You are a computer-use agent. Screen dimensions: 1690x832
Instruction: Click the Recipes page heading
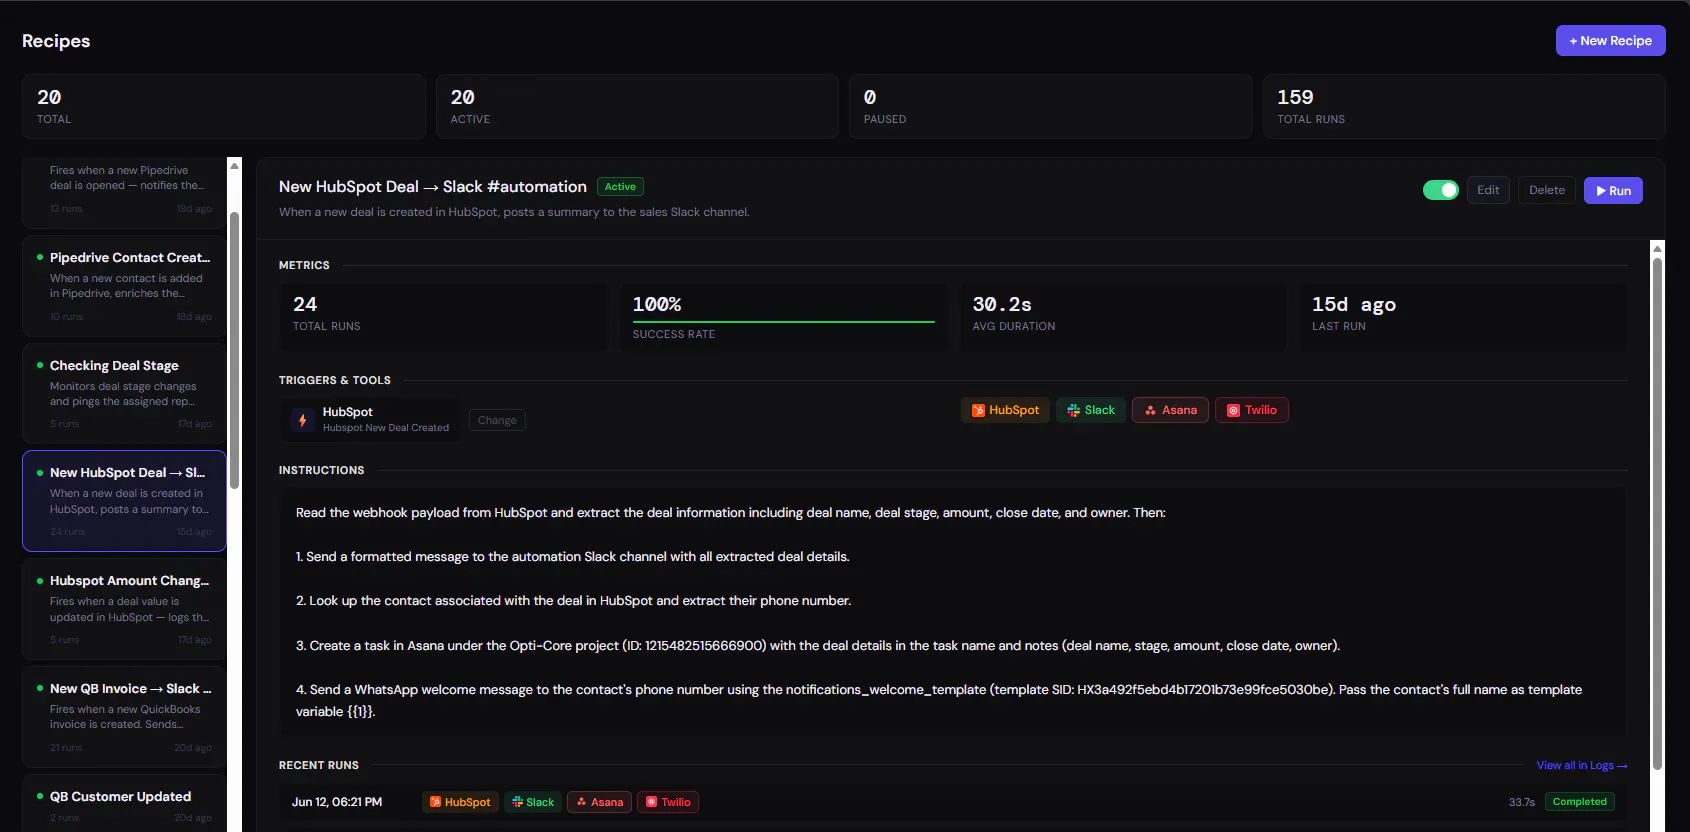[56, 41]
